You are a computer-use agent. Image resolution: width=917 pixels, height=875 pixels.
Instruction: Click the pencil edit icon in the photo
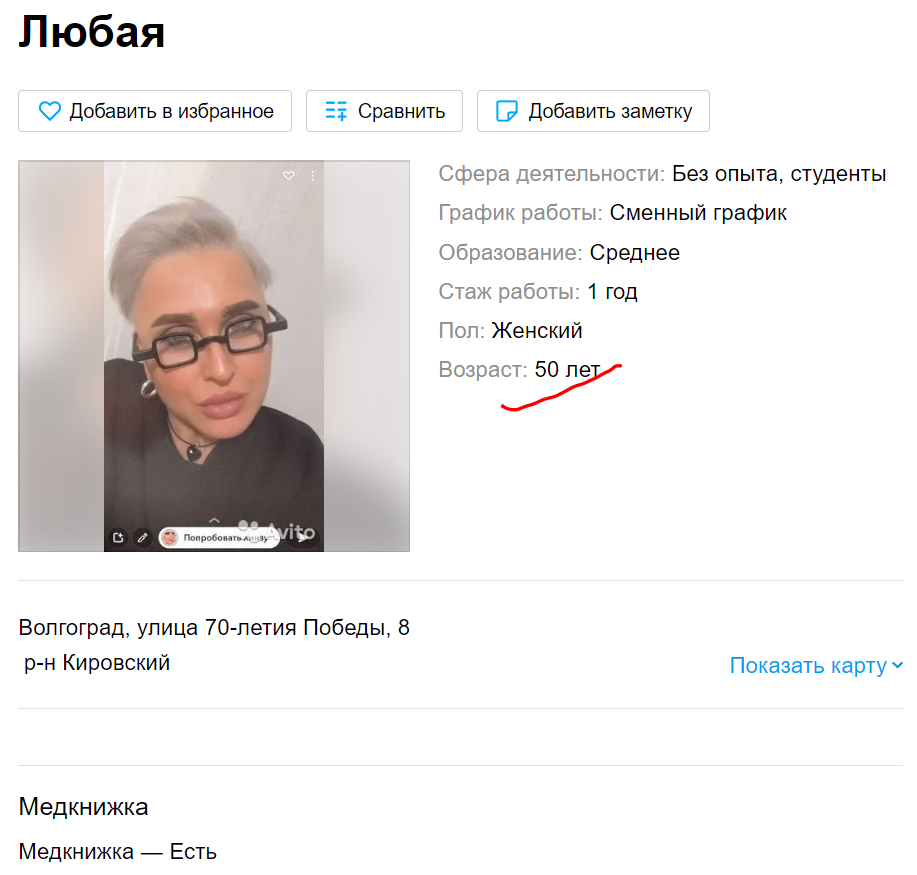[142, 538]
